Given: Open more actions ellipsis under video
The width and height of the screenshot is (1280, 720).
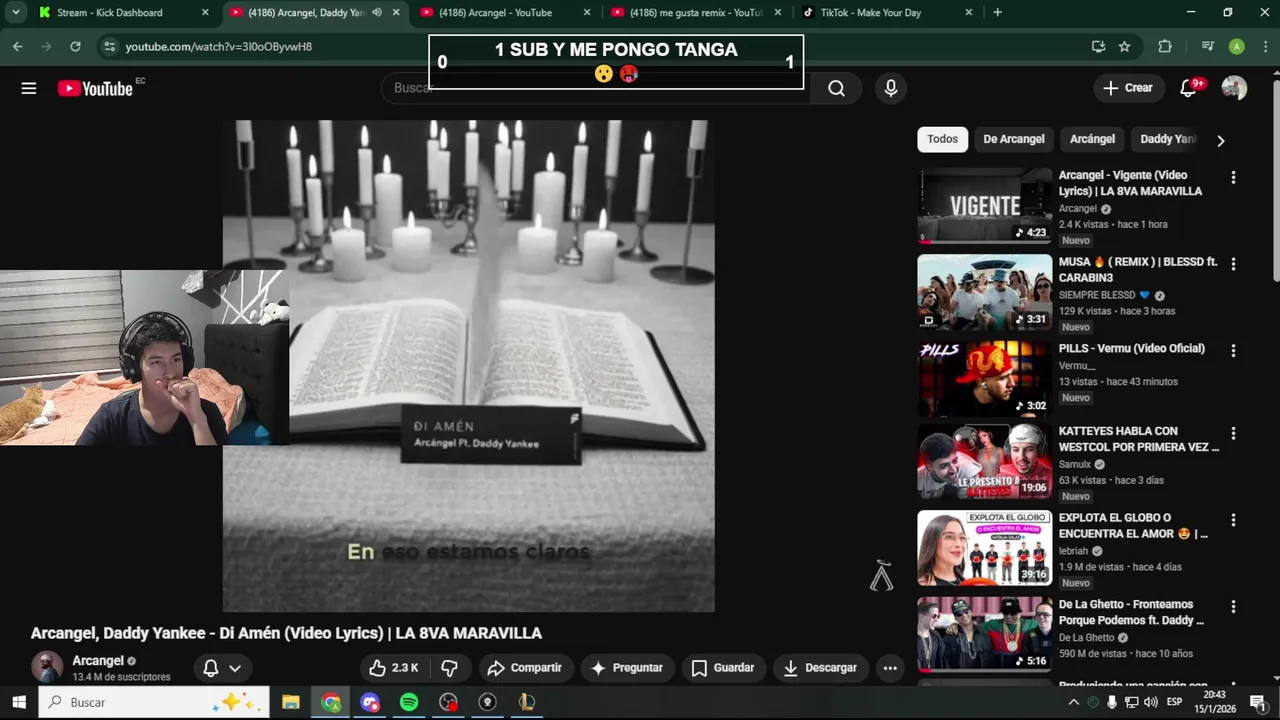Looking at the screenshot, I should pyautogui.click(x=890, y=668).
